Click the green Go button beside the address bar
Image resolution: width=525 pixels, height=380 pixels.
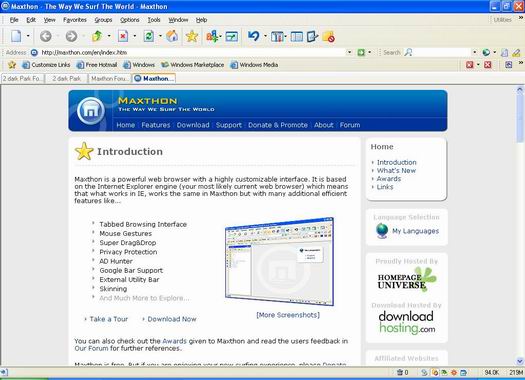[x=361, y=52]
